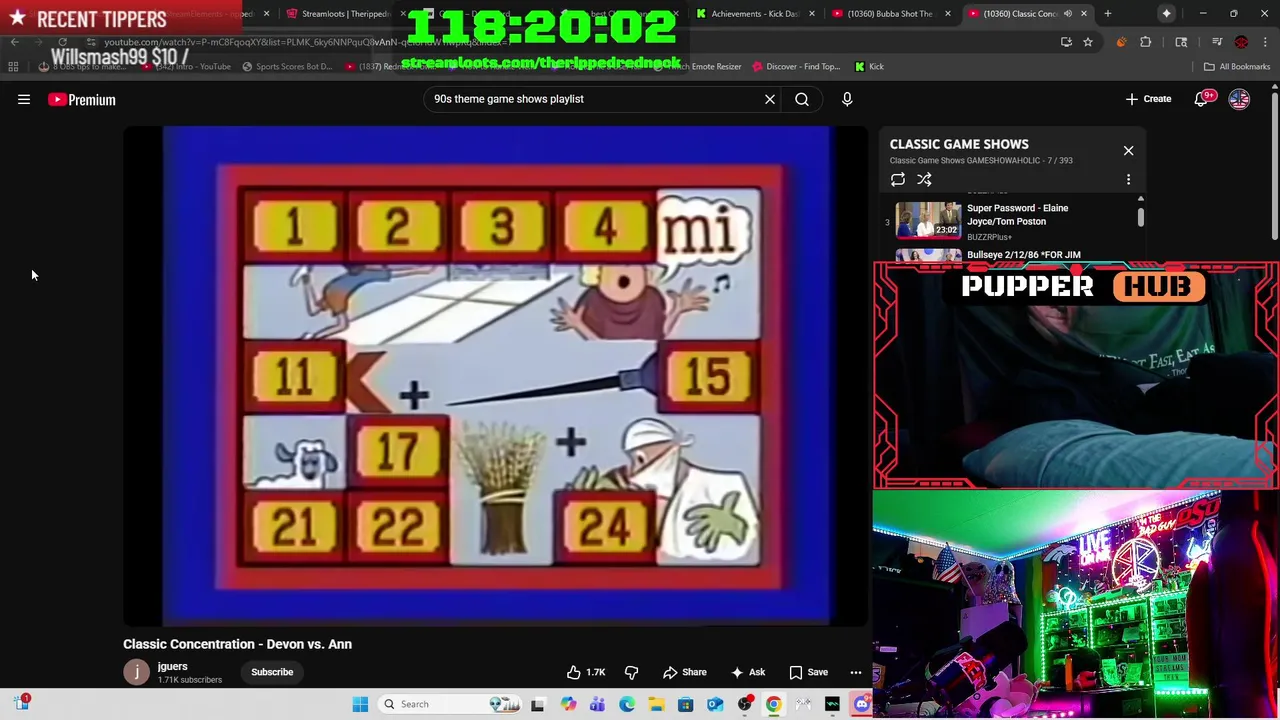Start voice search with microphone
This screenshot has width=1280, height=720.
click(847, 99)
